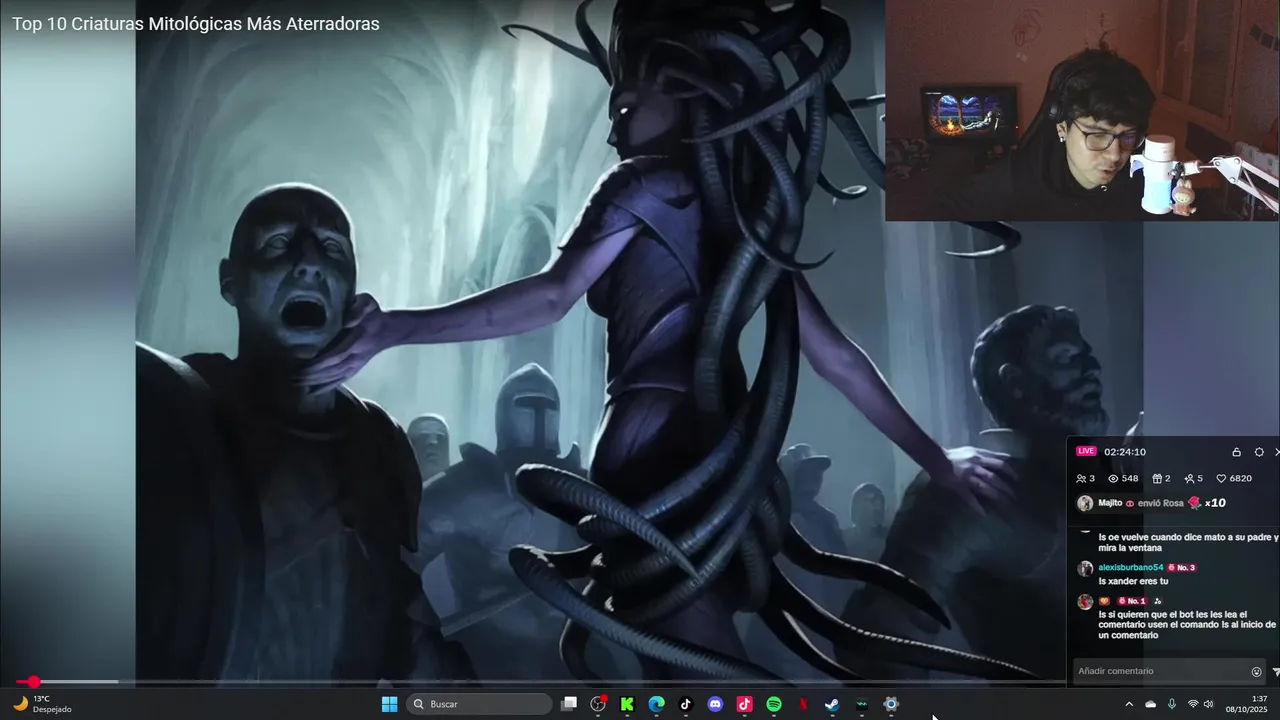
Task: Click the bot command instruction comment
Action: click(1187, 625)
